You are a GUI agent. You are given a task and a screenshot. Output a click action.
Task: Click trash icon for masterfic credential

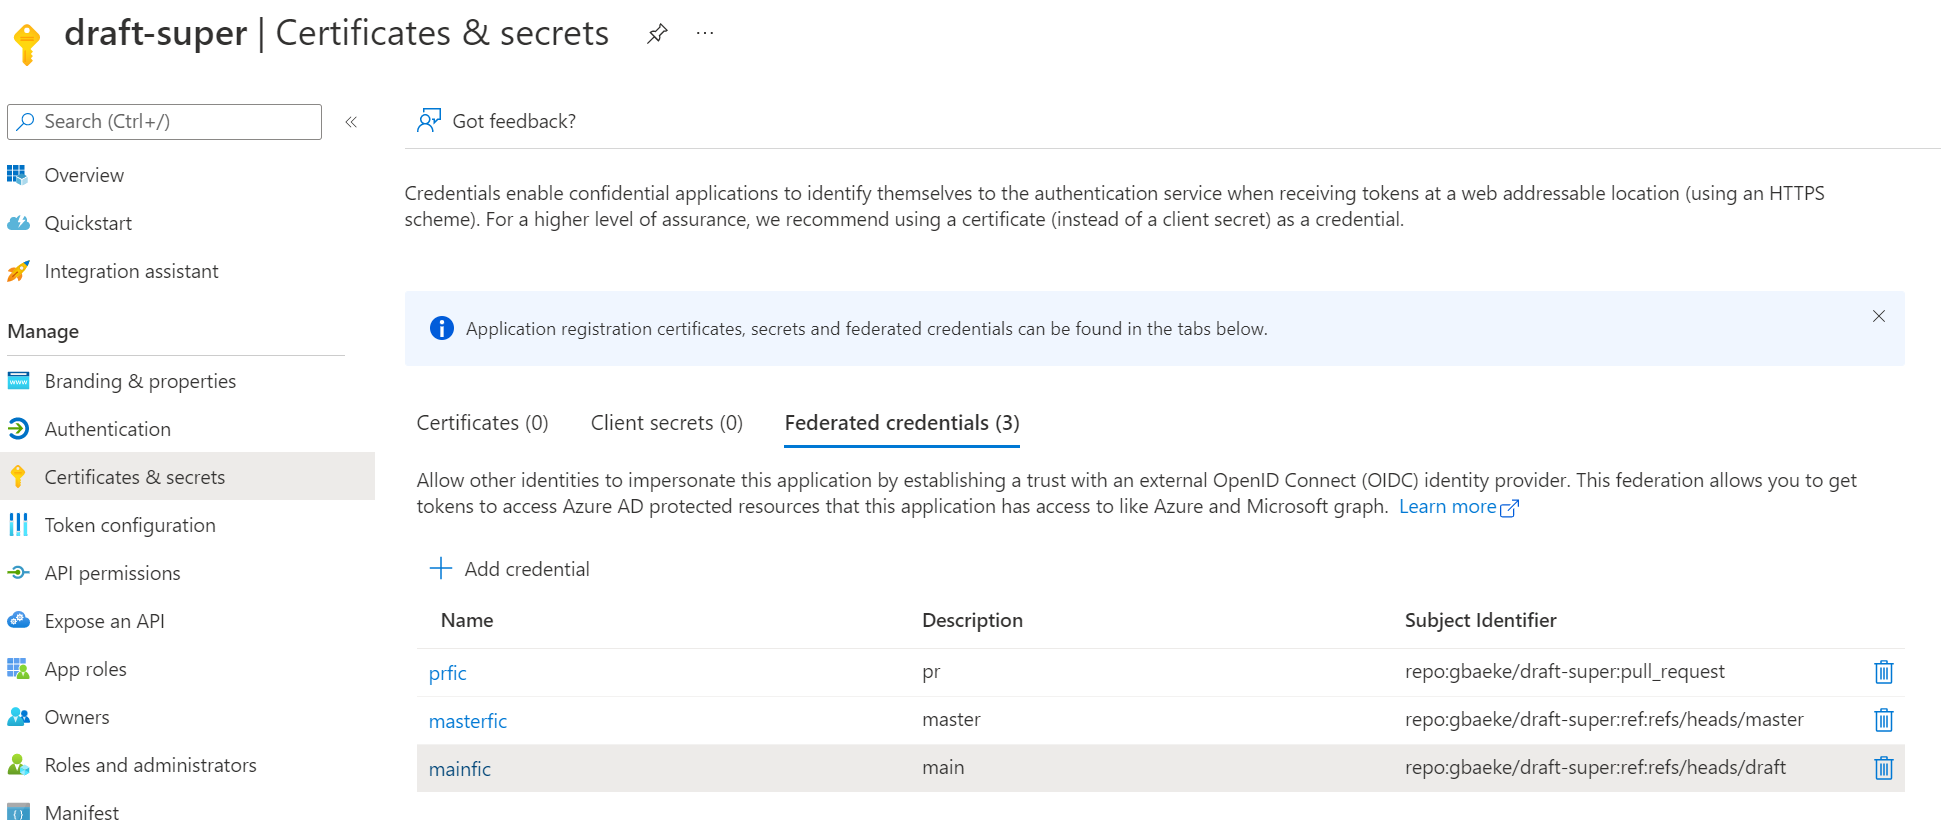1883,720
